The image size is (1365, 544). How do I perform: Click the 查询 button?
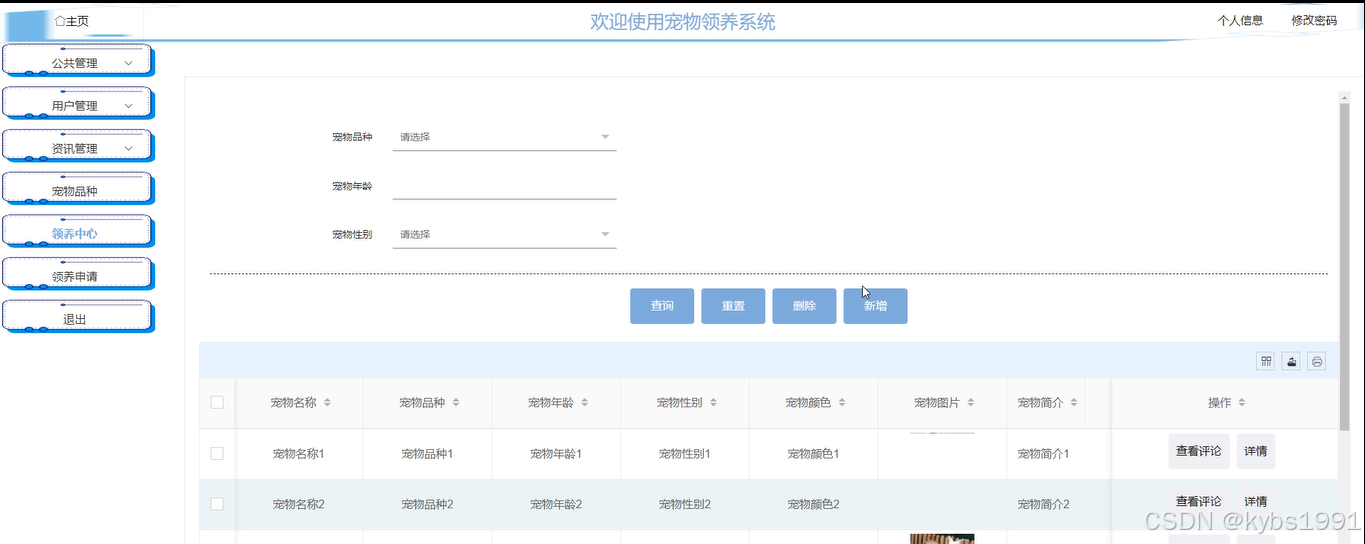tap(662, 306)
